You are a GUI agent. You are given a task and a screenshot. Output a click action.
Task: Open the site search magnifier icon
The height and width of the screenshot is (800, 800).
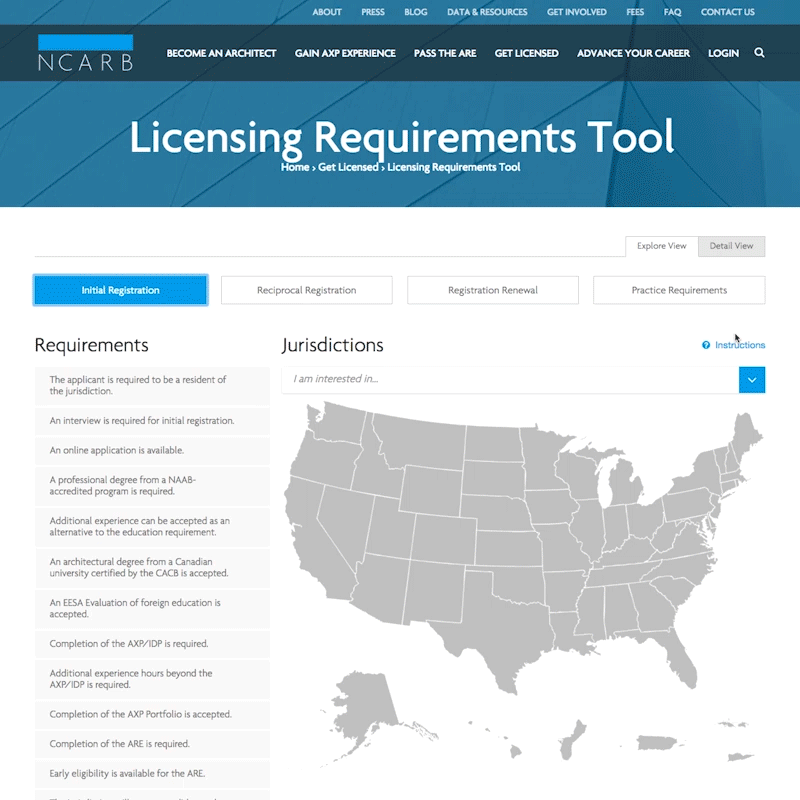[x=759, y=53]
